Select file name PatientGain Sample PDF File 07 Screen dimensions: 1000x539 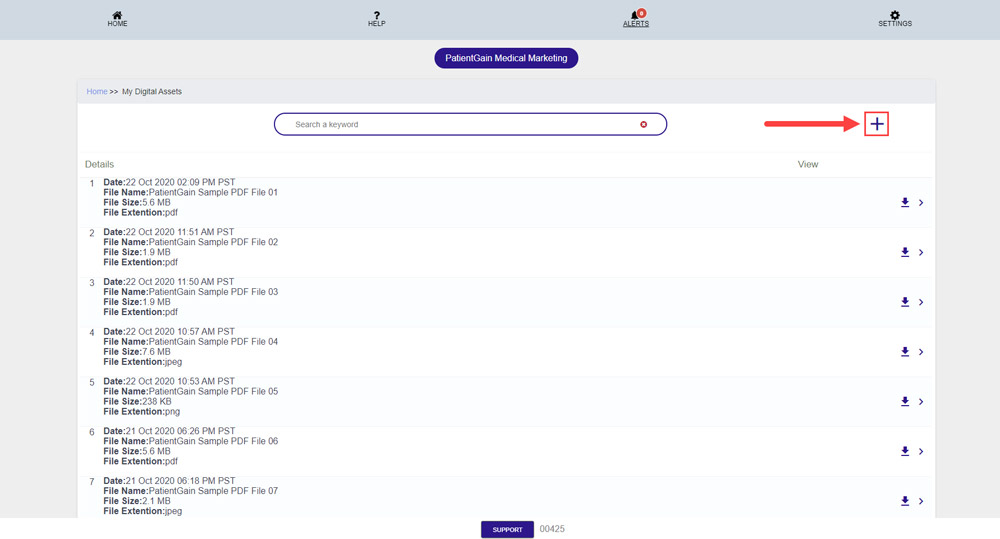tap(213, 491)
